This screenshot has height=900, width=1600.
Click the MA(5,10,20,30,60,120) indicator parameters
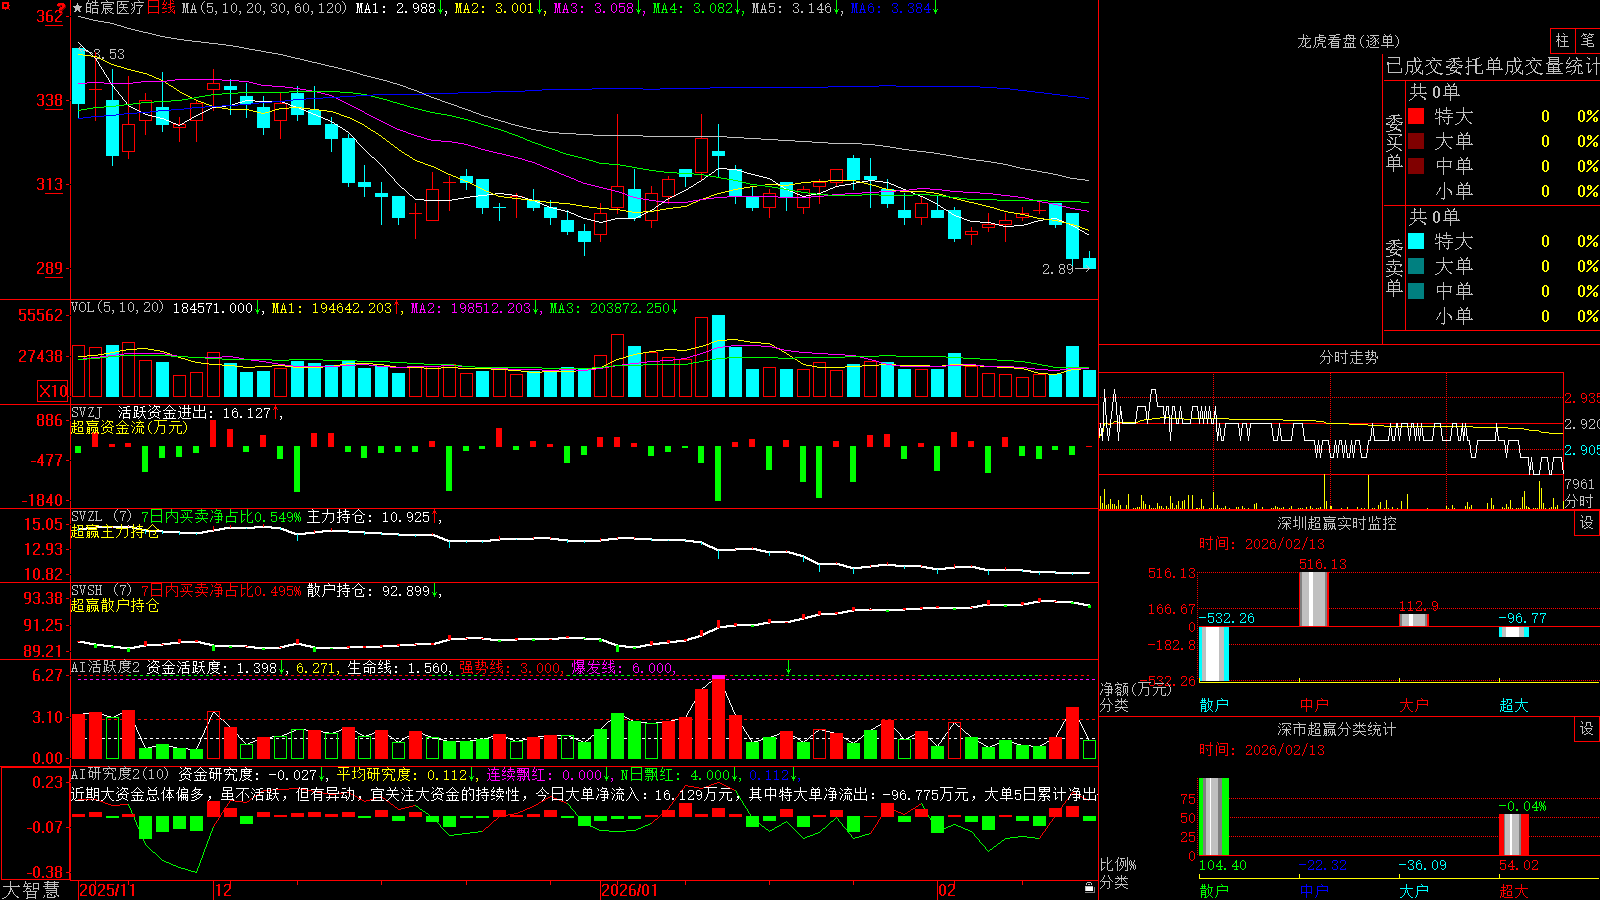coord(264,8)
